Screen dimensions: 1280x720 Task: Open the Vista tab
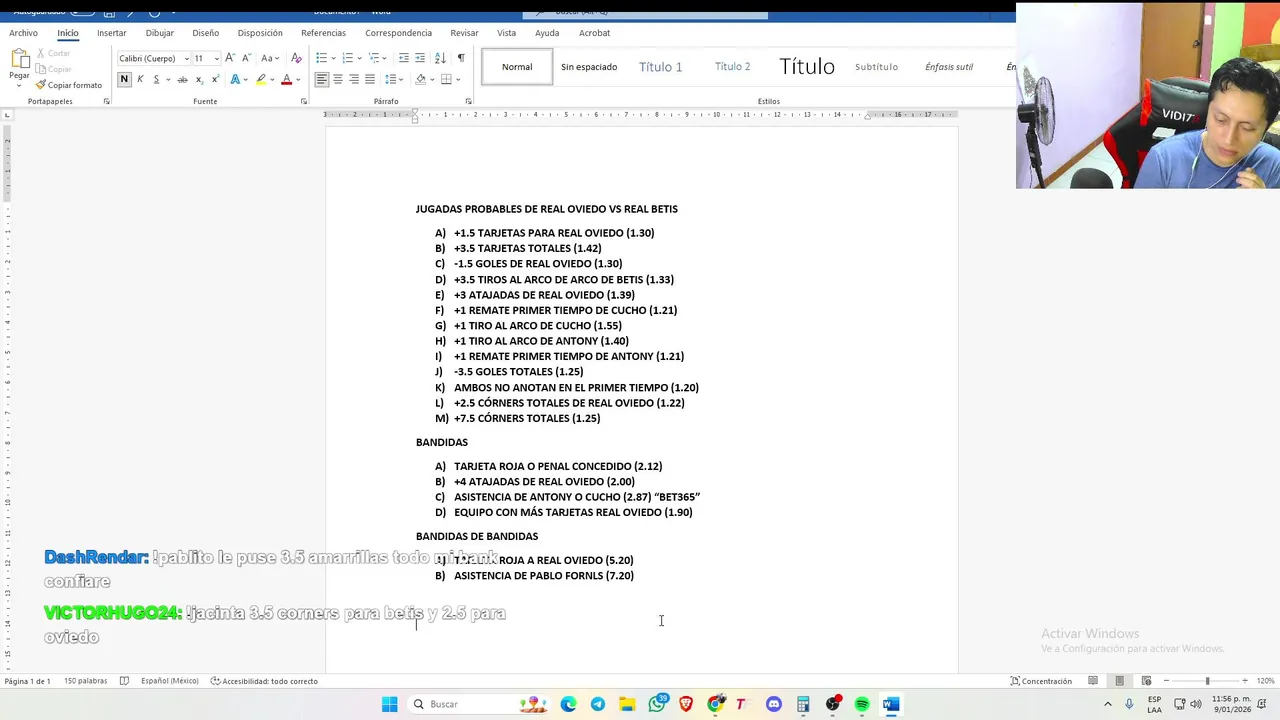click(506, 33)
